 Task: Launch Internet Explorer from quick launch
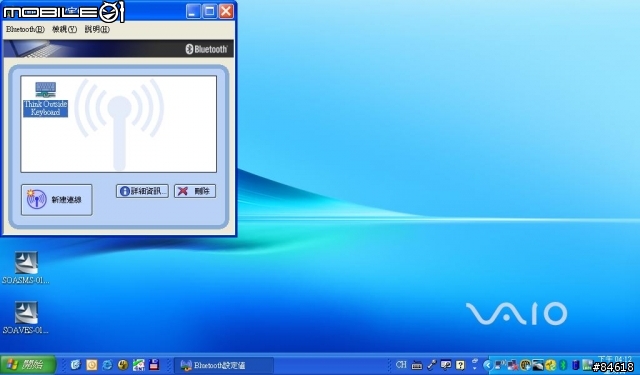coord(107,364)
